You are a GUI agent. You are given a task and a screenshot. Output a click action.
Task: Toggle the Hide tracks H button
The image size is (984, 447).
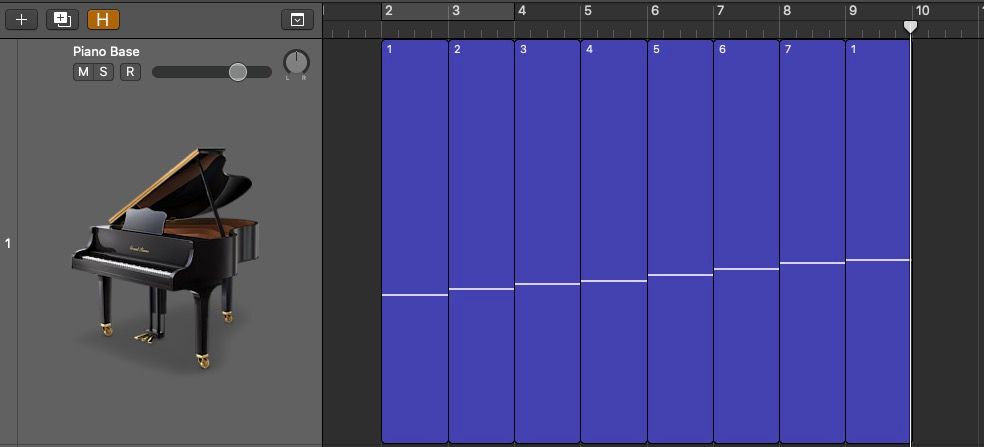102,19
